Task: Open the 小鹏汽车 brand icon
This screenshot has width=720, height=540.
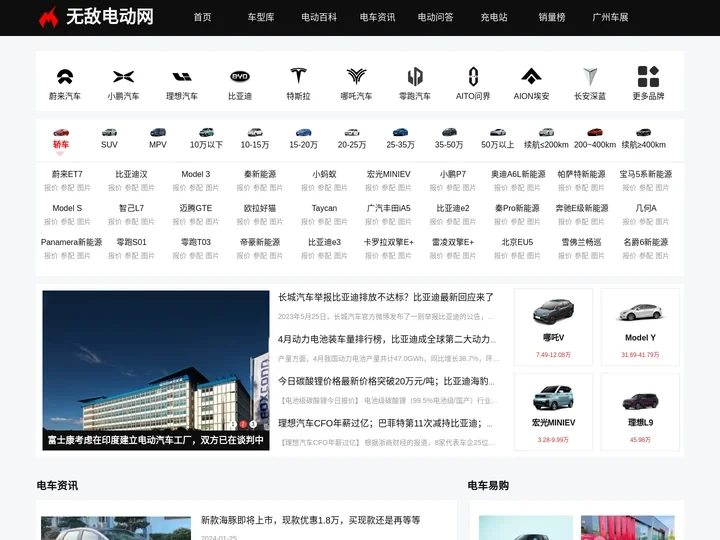Action: coord(123,77)
